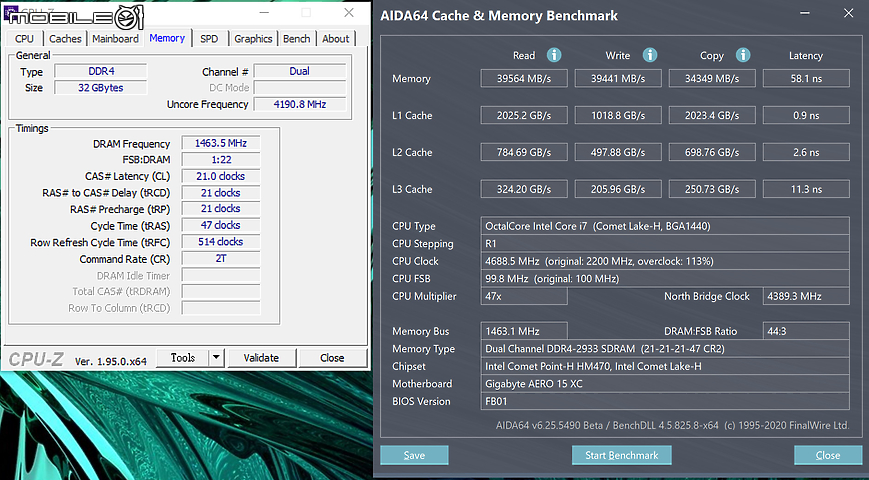The image size is (869, 480).
Task: Click the Close button in AIDA64
Action: point(827,455)
